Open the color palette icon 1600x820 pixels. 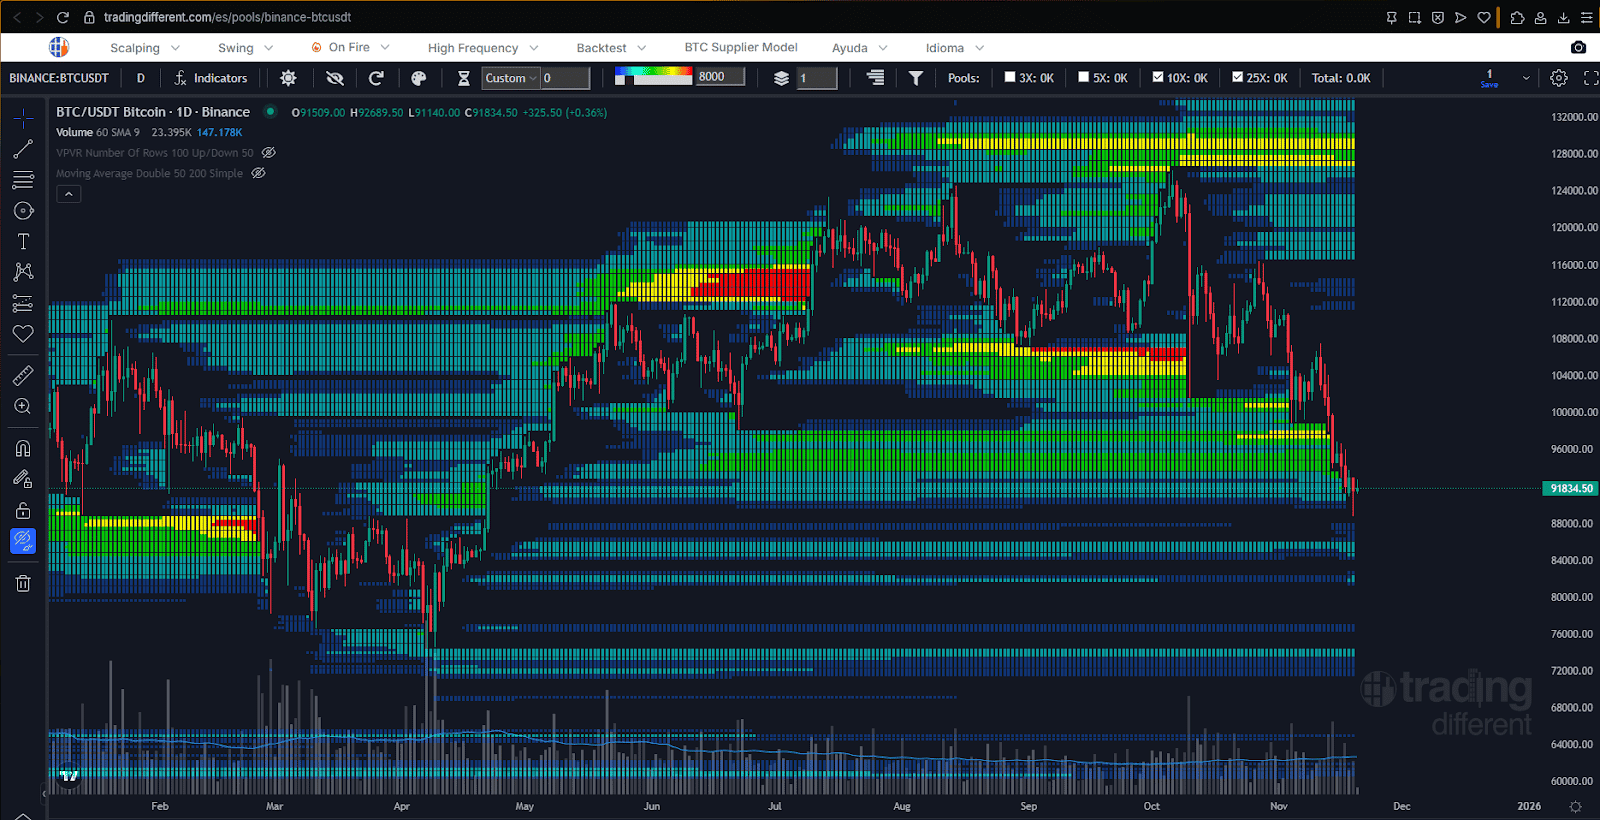click(x=419, y=78)
